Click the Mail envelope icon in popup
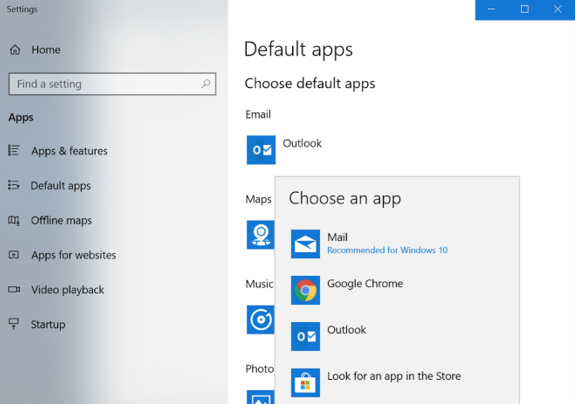This screenshot has width=576, height=404. [305, 244]
